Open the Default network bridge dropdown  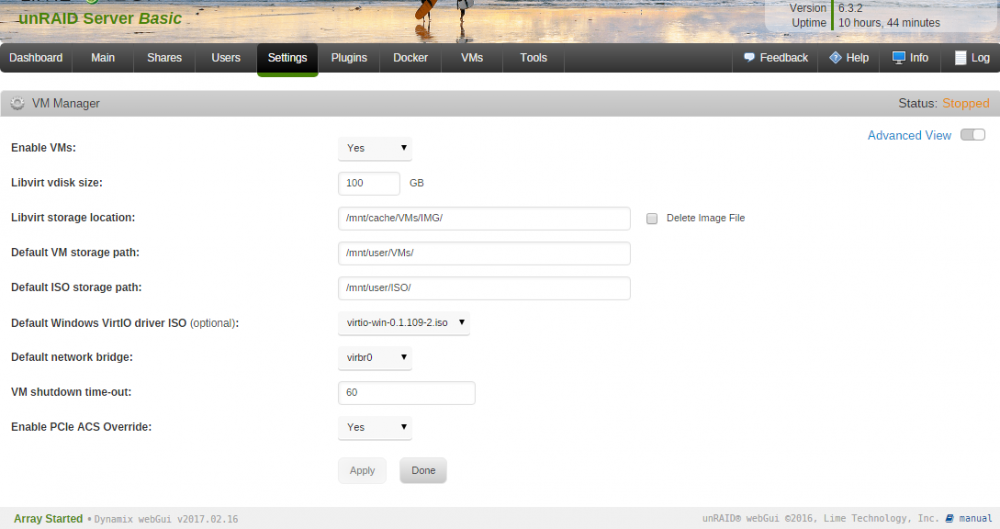[375, 357]
